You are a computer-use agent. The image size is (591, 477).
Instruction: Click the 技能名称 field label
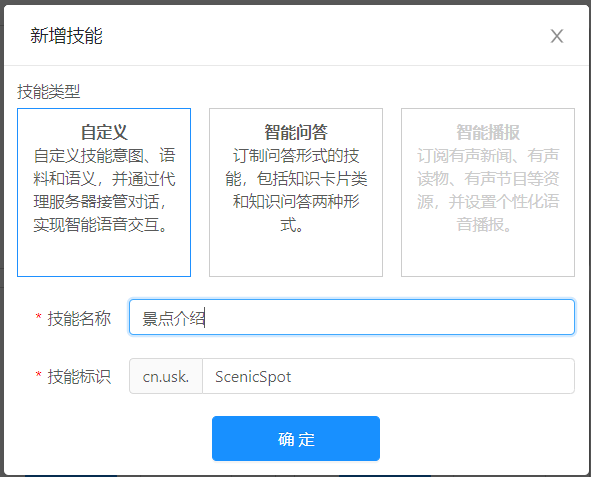click(x=79, y=318)
